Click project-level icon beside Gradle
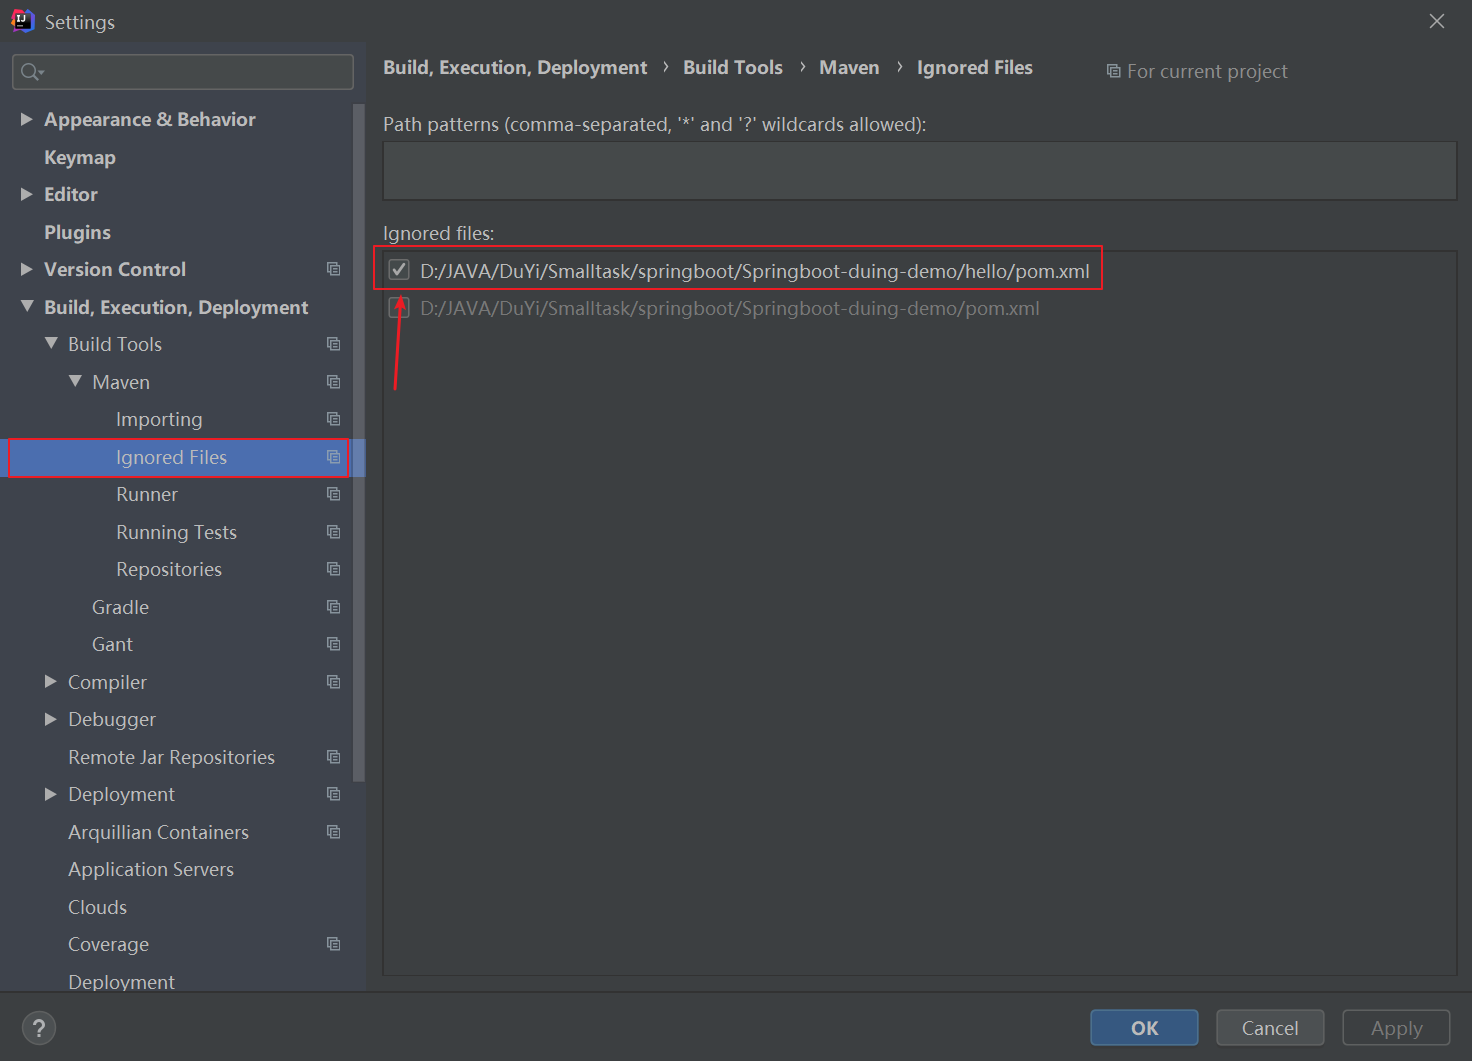 point(334,607)
